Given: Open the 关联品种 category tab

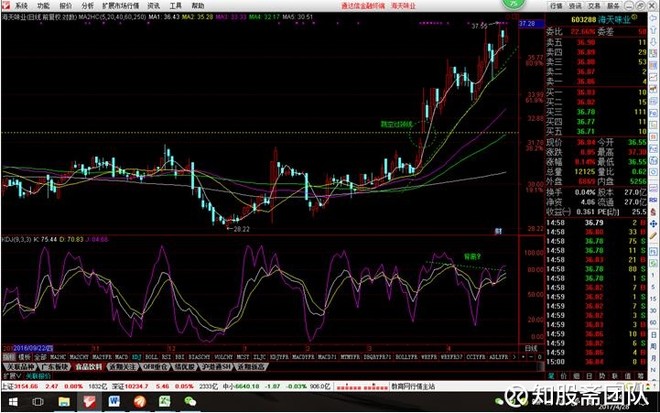Looking at the screenshot, I should pos(20,367).
